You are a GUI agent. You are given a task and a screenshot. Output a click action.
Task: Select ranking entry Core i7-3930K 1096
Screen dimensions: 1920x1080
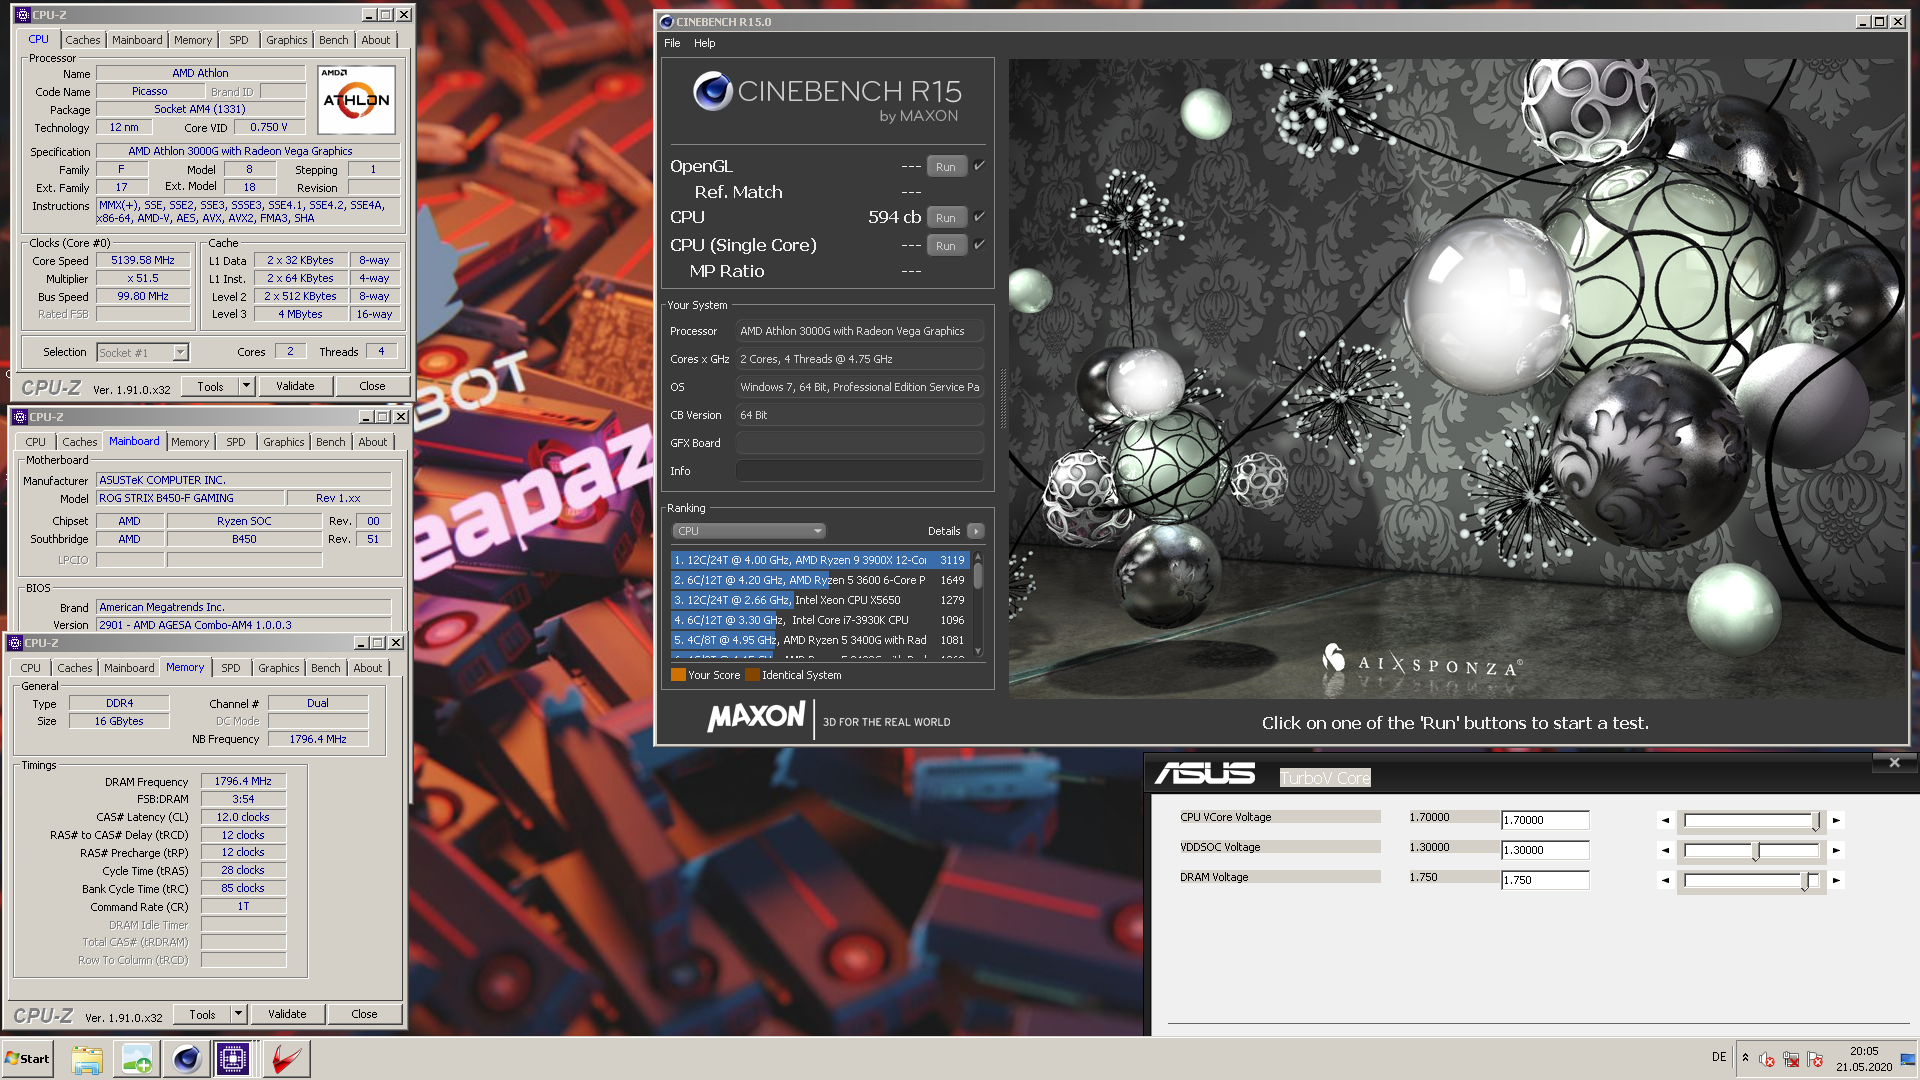point(820,620)
